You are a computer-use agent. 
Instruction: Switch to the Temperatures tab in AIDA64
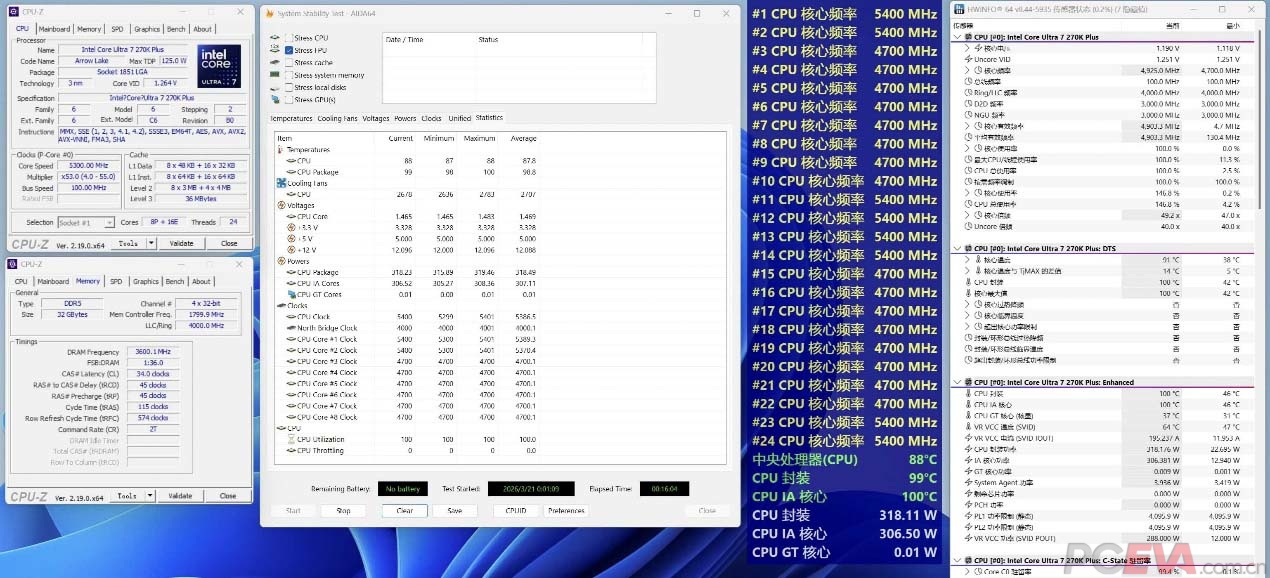coord(292,118)
